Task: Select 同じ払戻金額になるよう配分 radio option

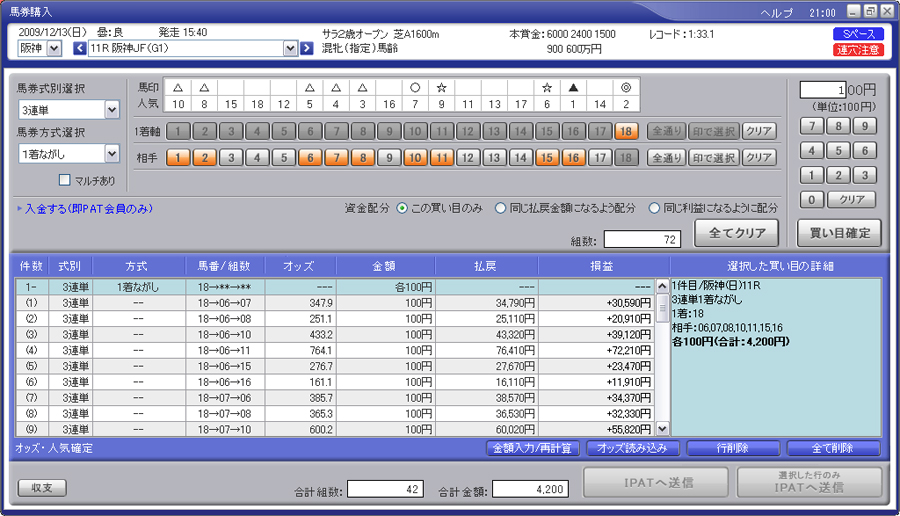Action: click(x=501, y=208)
